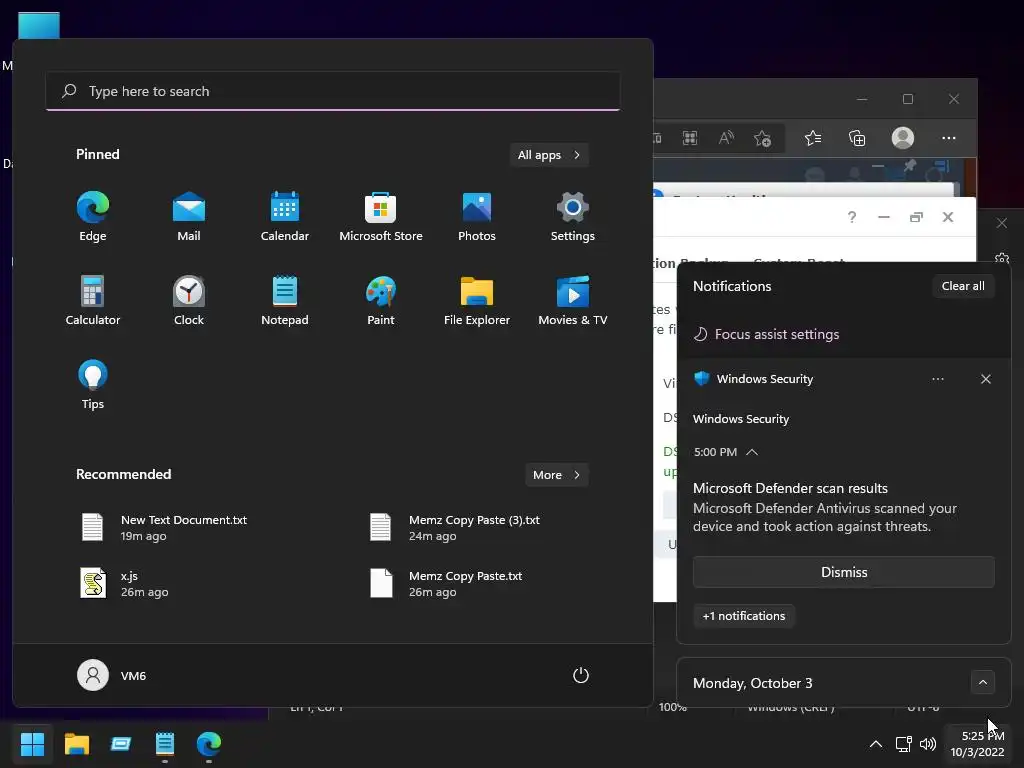
Task: Toggle Edge Read aloud icon
Action: pos(726,138)
